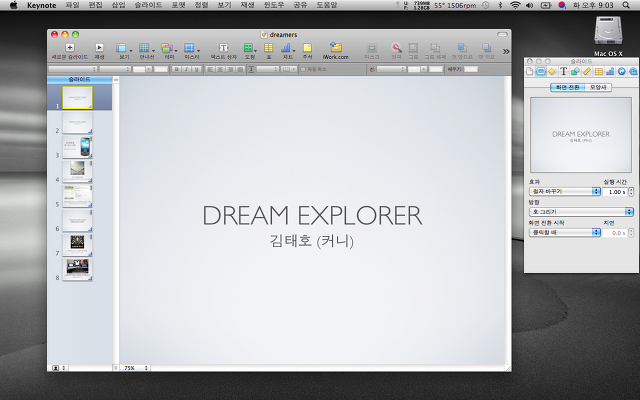
Task: Open the 효과 transition effect dropdown
Action: coord(564,191)
